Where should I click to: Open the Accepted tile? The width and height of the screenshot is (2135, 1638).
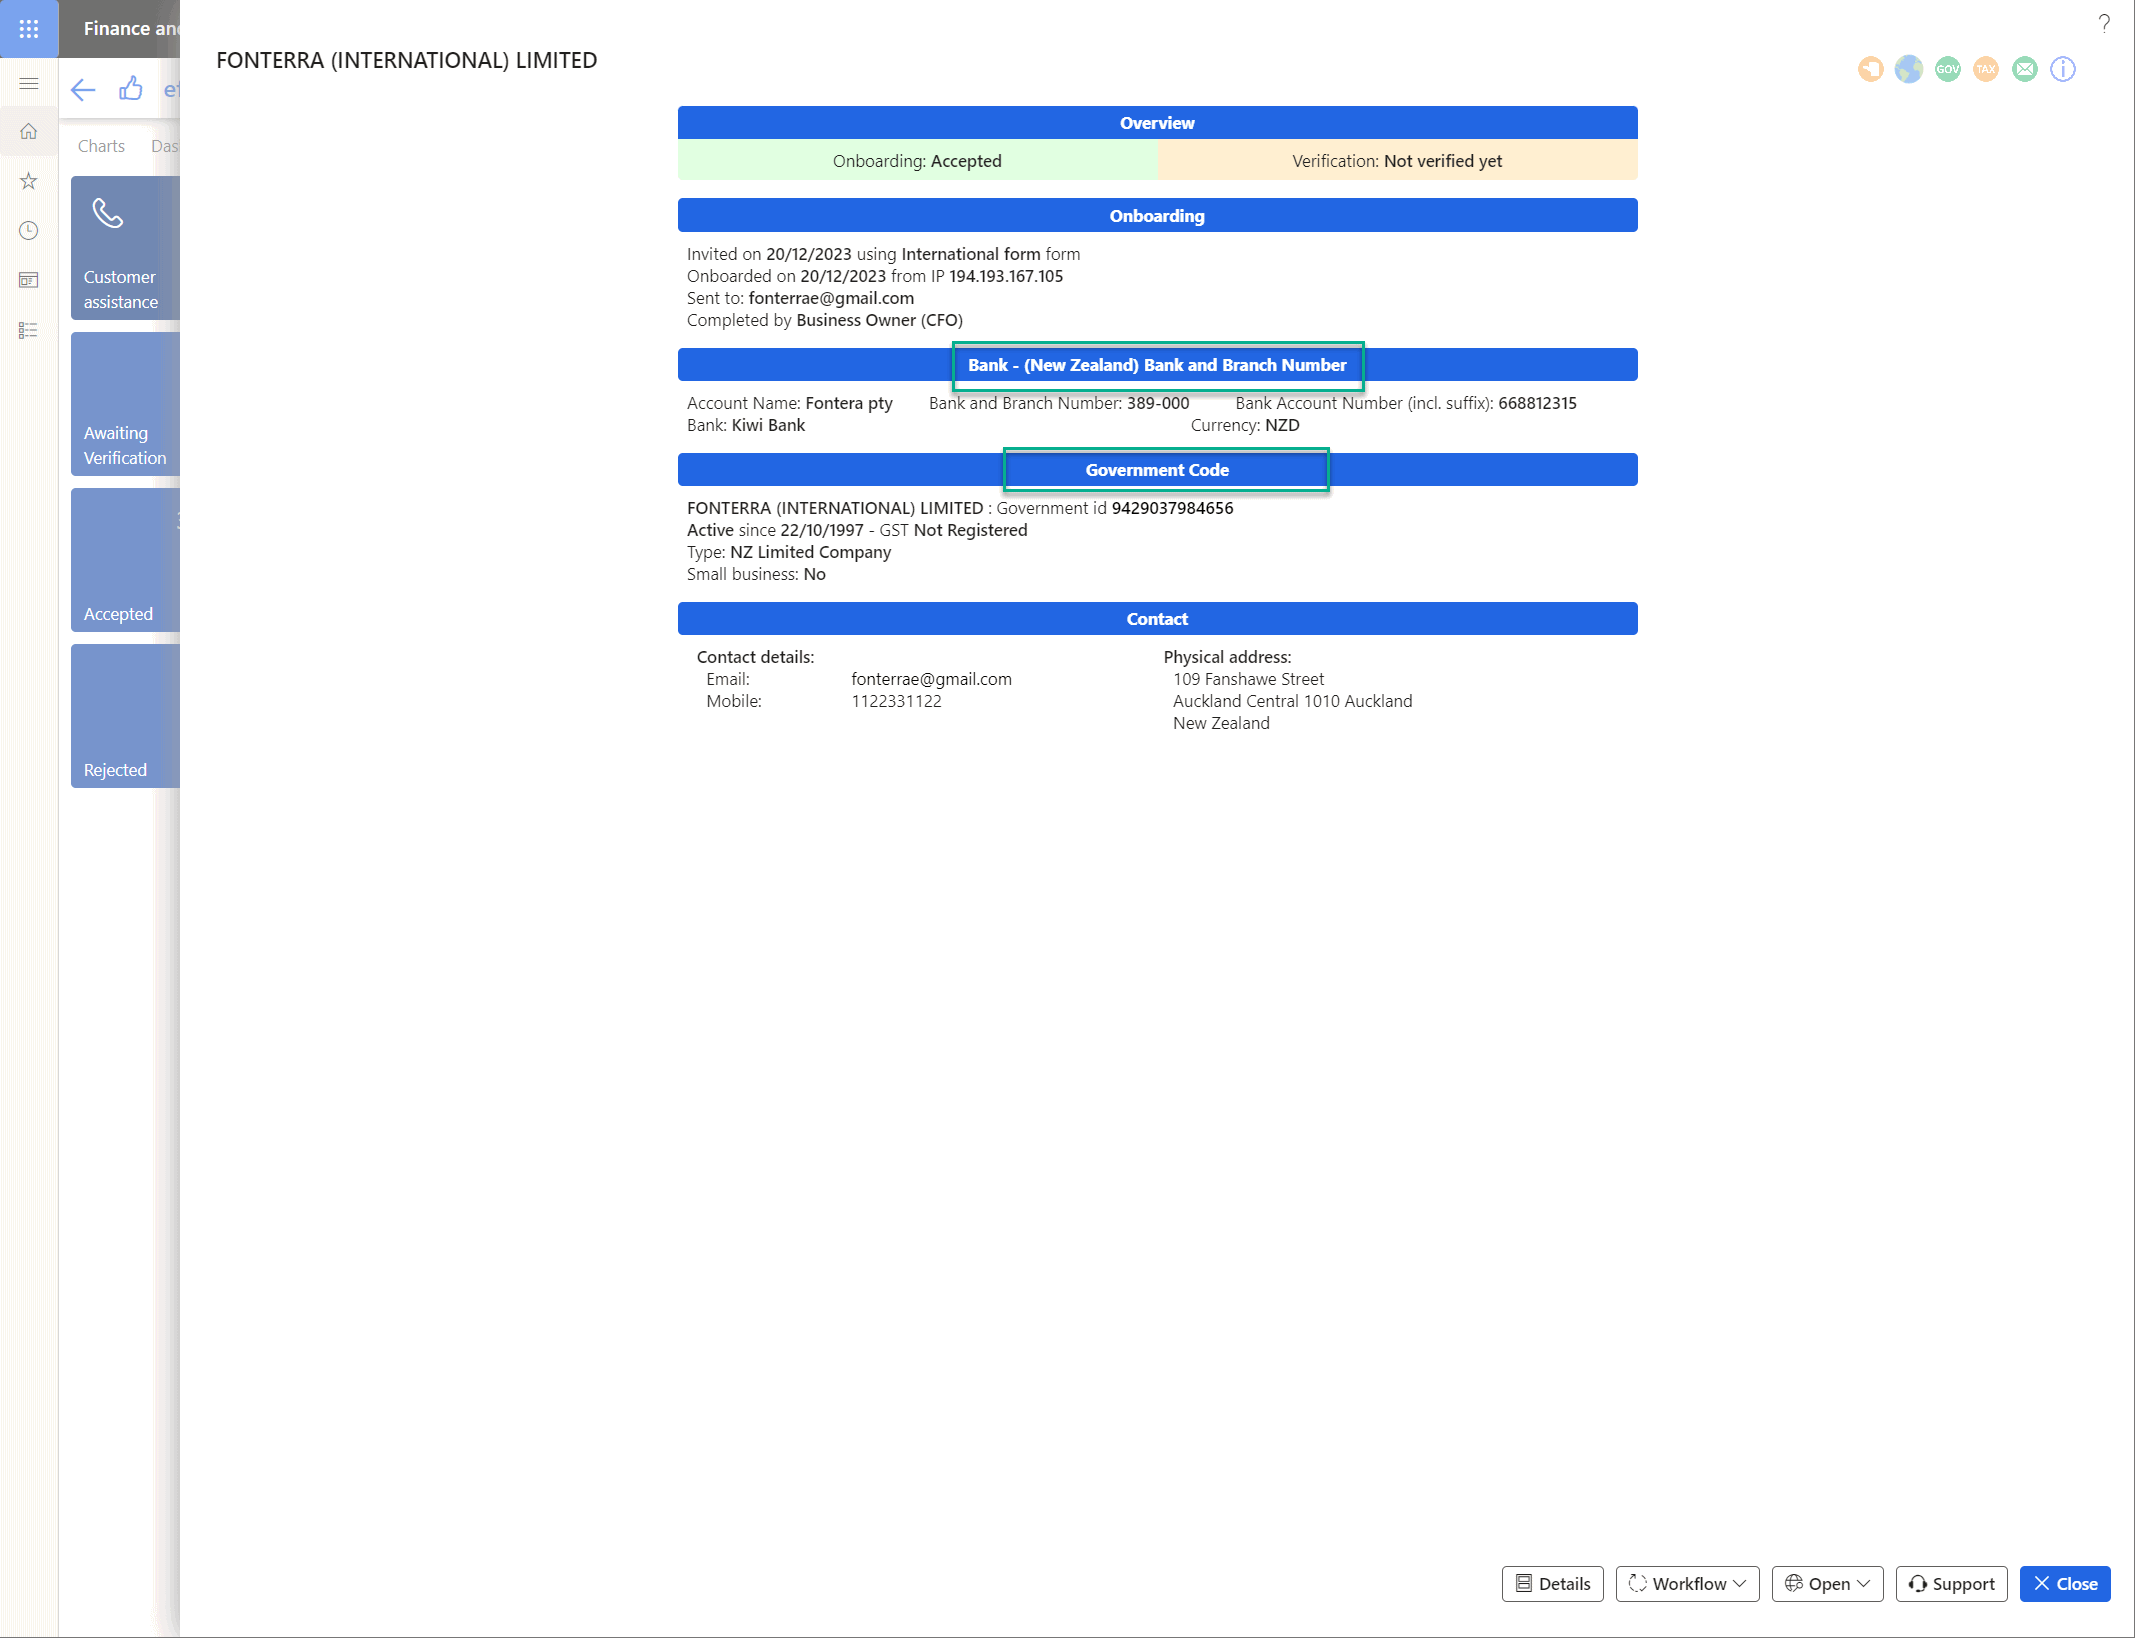point(125,560)
